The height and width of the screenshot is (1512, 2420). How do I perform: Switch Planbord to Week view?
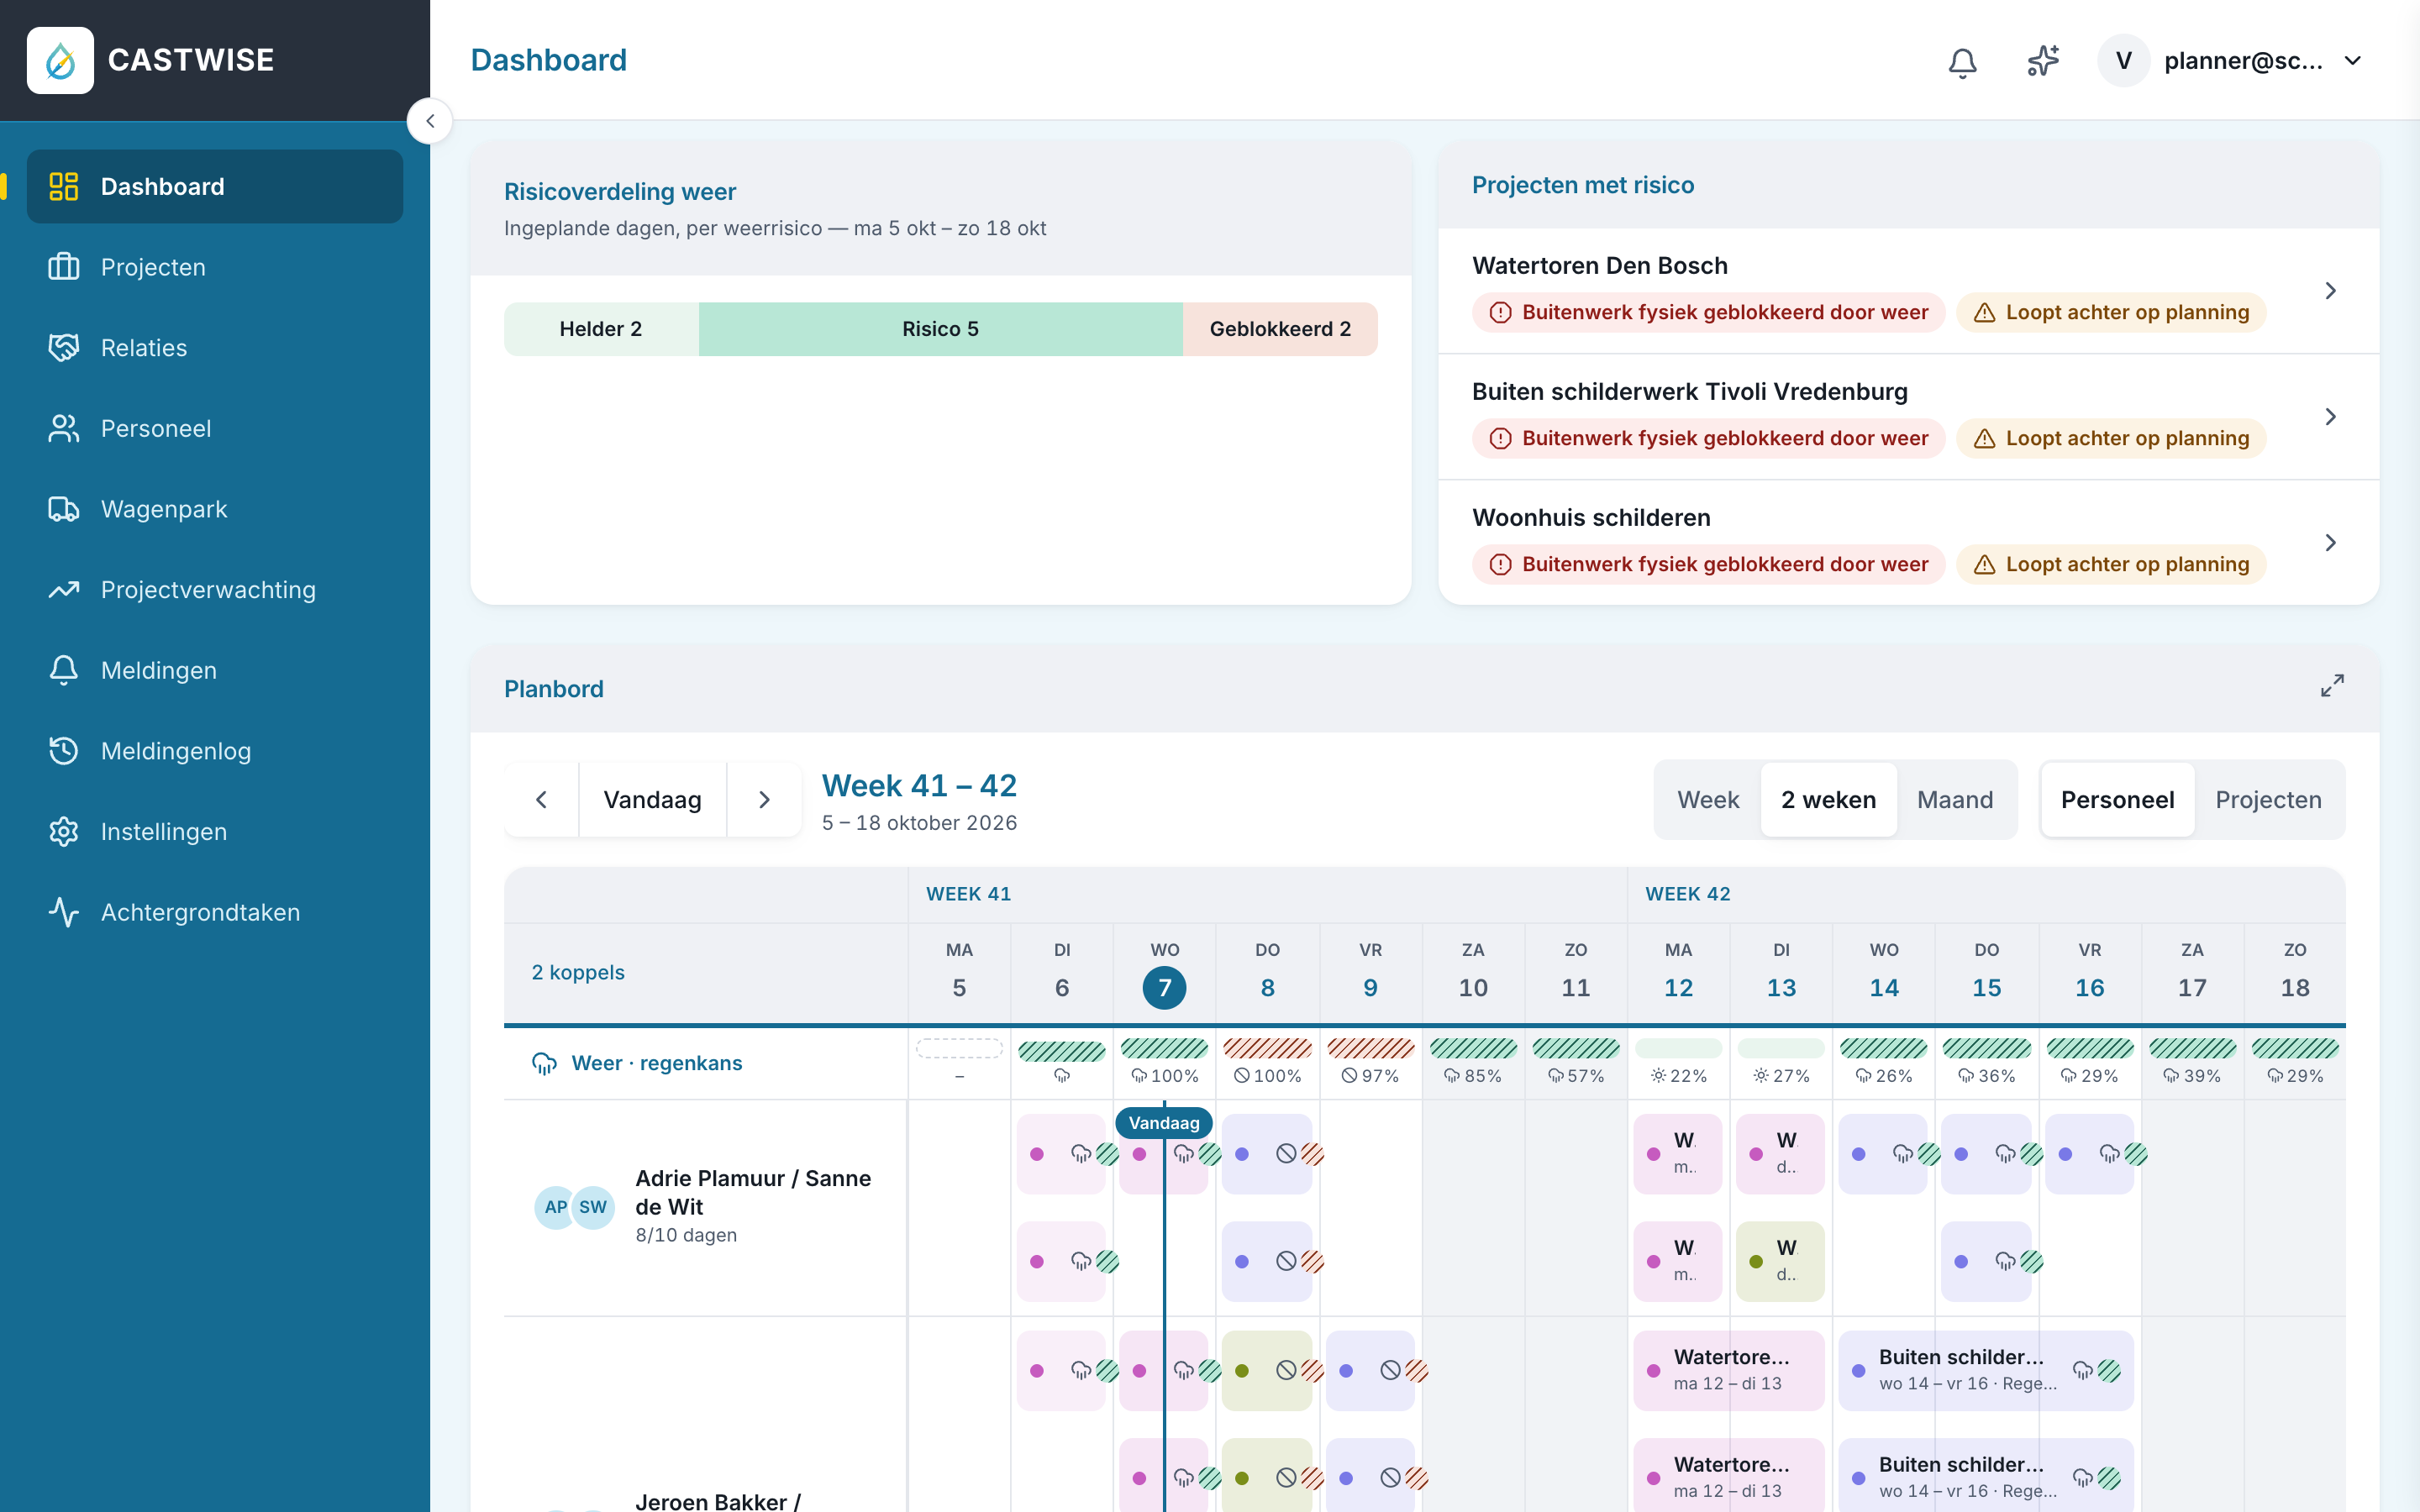tap(1708, 800)
